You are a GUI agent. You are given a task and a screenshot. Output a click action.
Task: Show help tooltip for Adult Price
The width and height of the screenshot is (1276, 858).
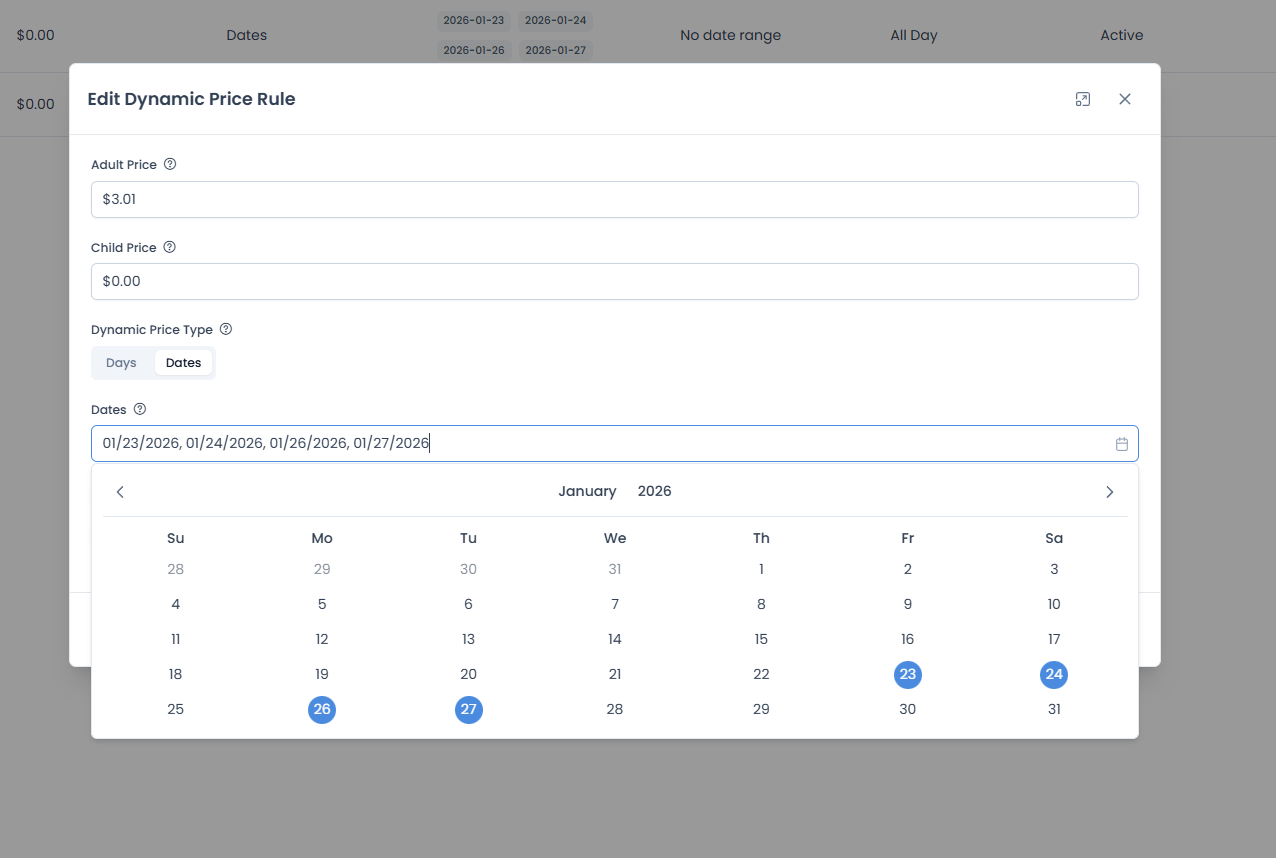(x=170, y=164)
